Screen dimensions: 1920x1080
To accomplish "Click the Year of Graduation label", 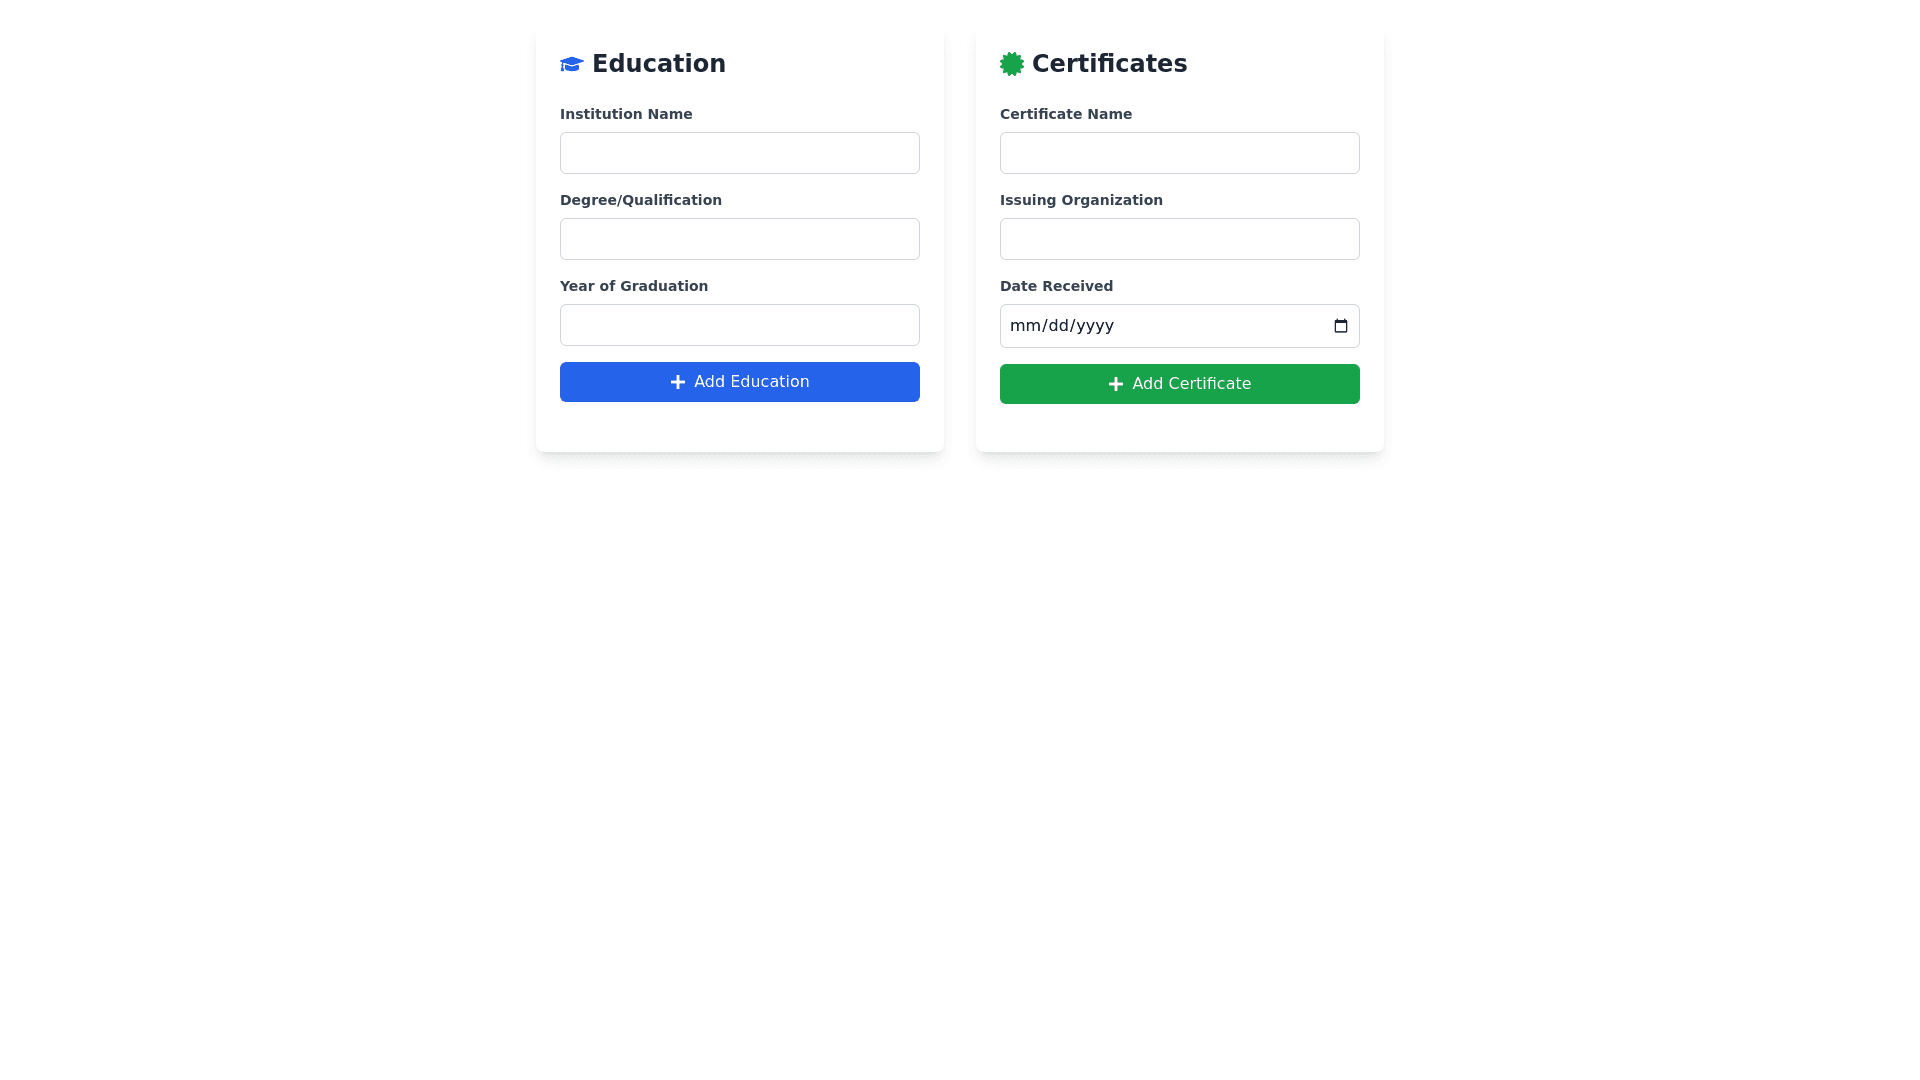I will coord(633,286).
